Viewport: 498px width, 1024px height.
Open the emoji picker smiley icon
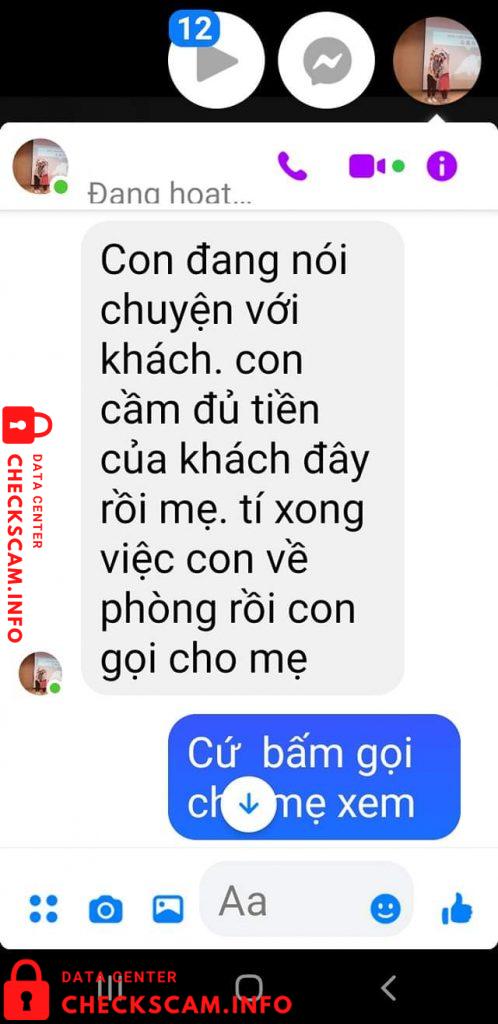(385, 908)
